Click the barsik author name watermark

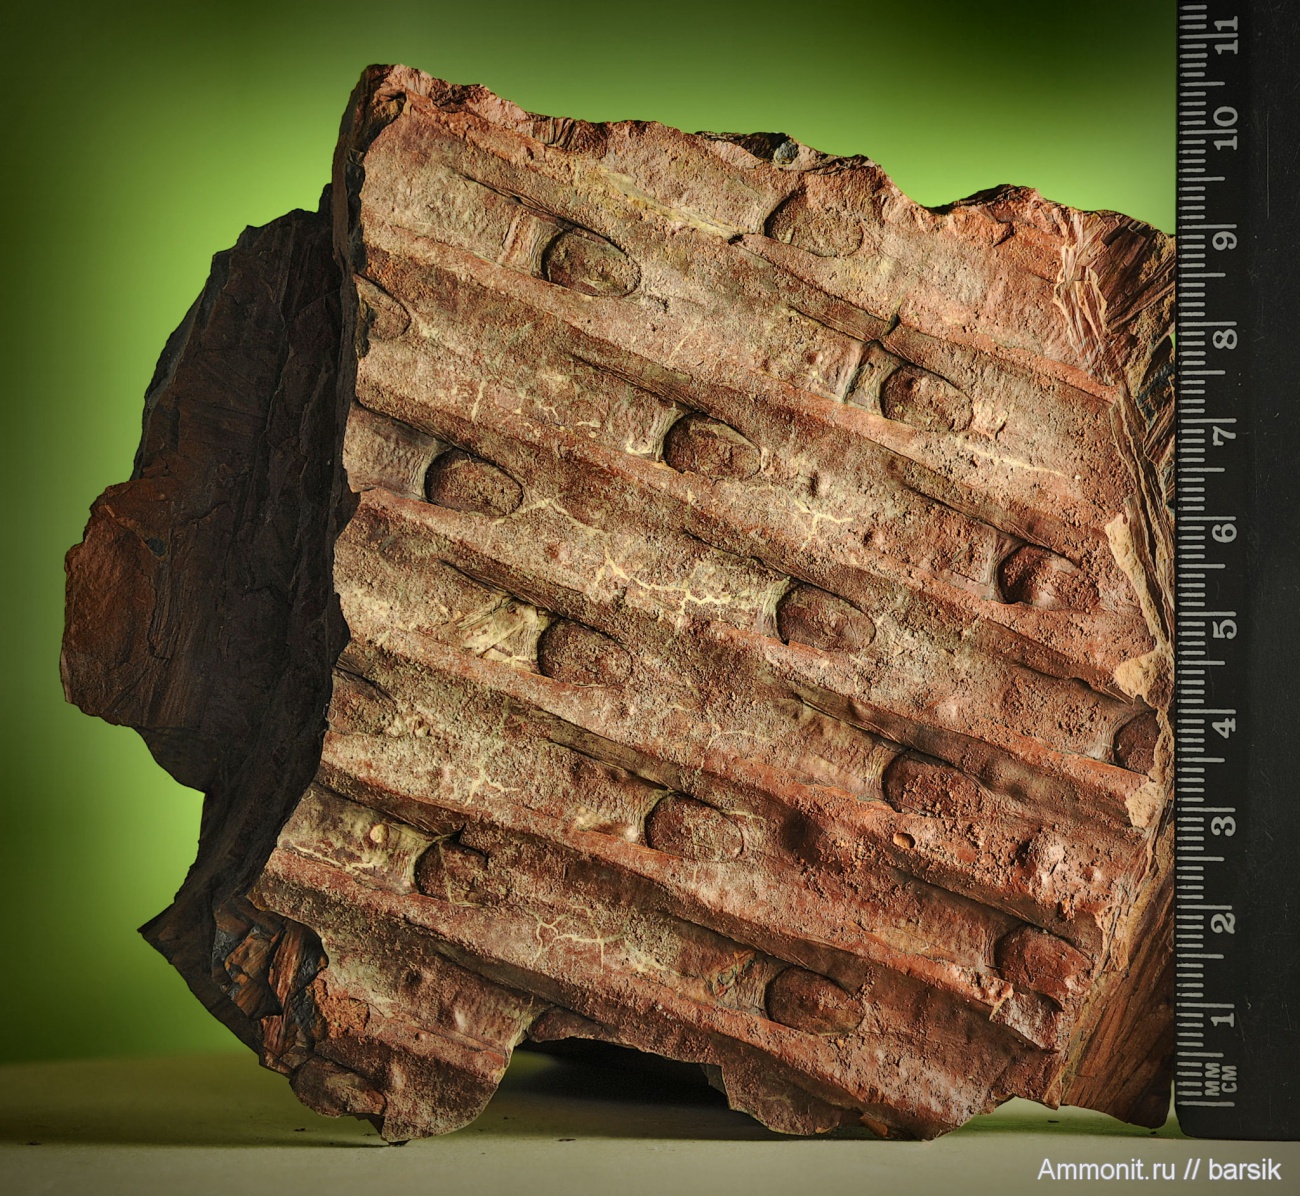[x=1244, y=1169]
